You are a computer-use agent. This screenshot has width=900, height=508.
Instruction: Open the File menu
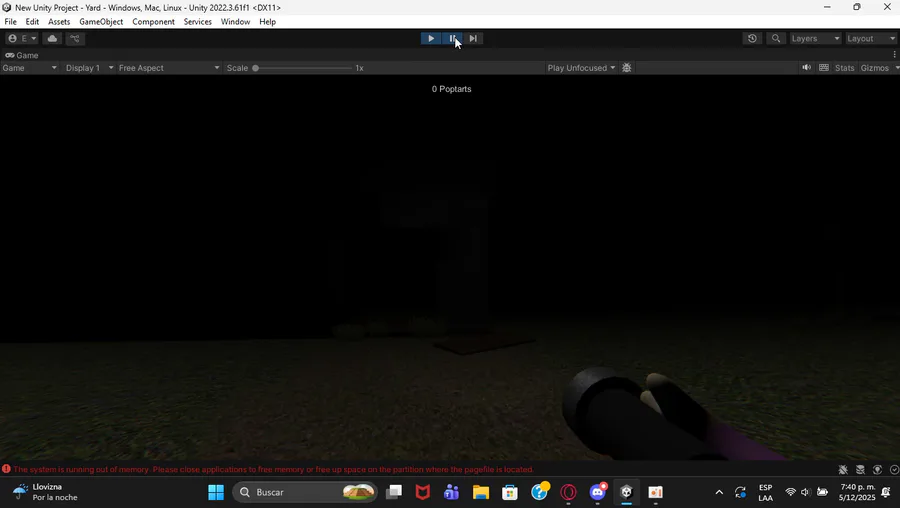coord(10,22)
